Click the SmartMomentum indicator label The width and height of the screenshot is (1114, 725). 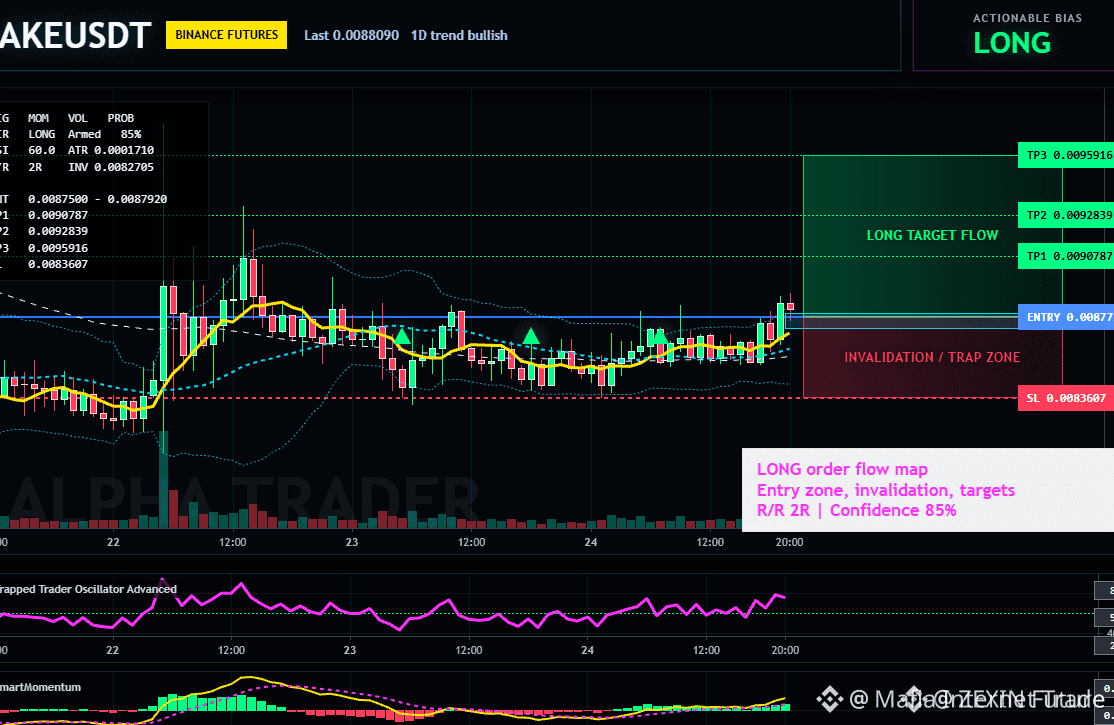40,687
